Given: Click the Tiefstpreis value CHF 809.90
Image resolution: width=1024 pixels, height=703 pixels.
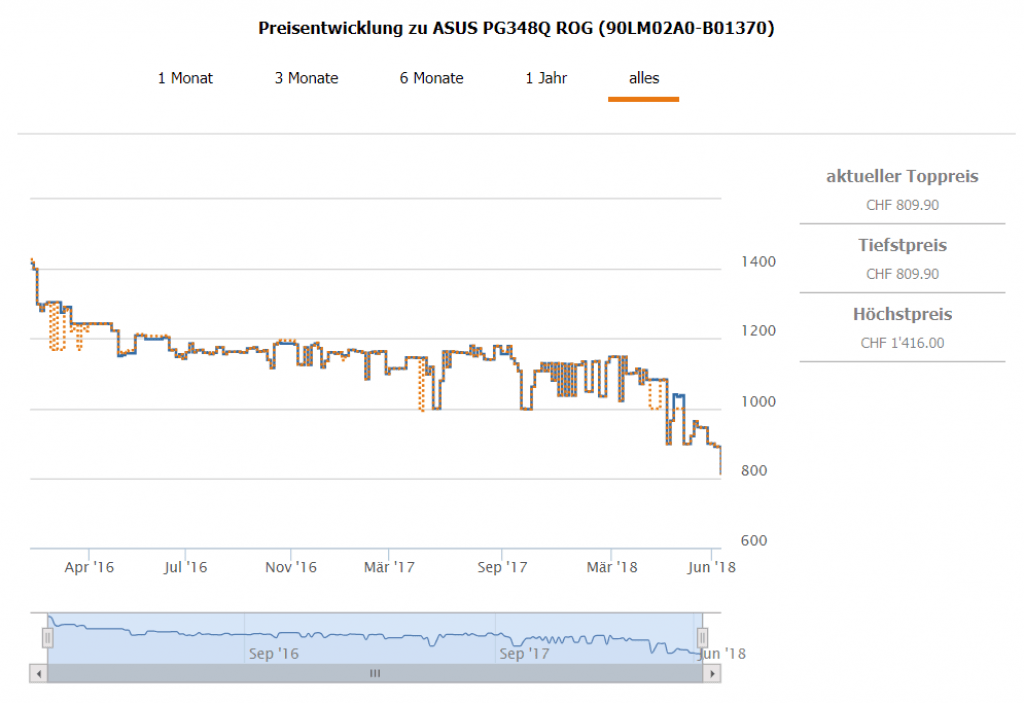Looking at the screenshot, I should [902, 274].
